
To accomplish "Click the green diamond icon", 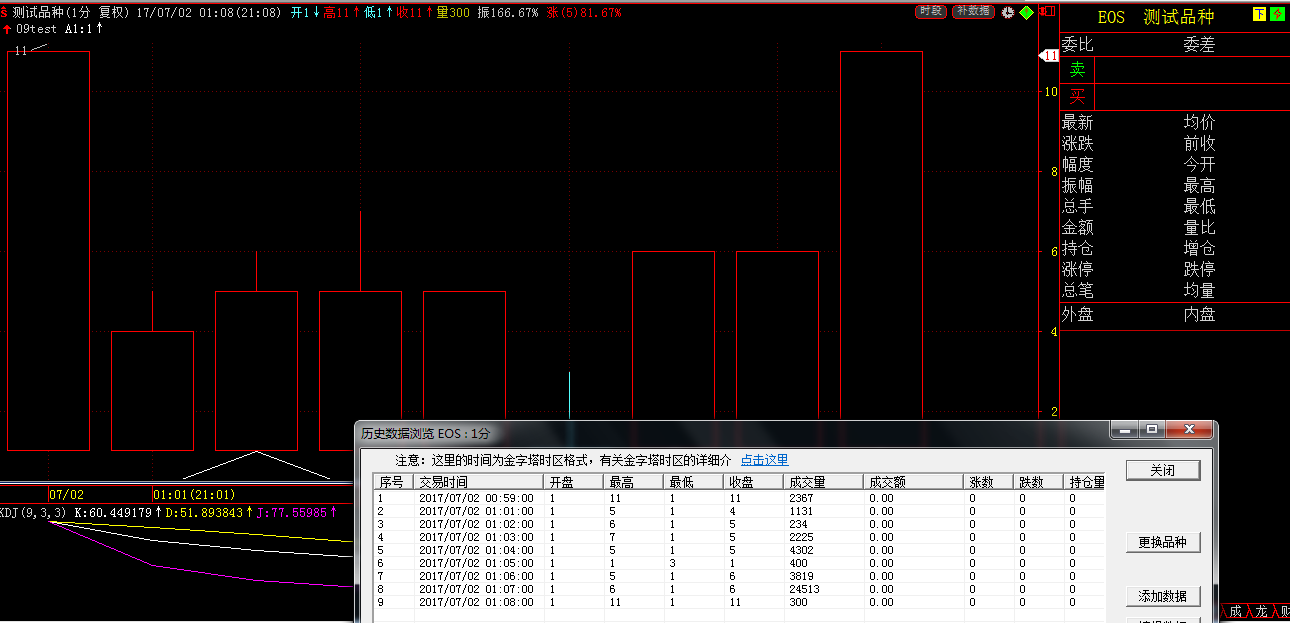I will coord(1026,12).
